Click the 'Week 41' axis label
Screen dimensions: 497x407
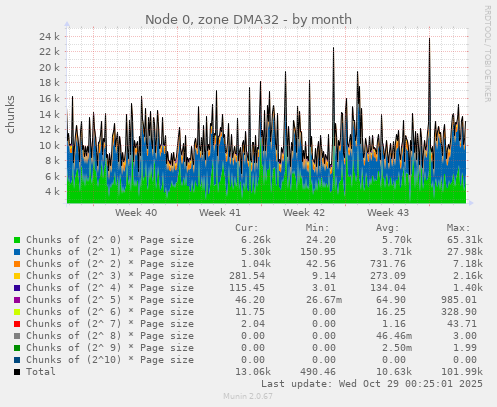point(220,213)
